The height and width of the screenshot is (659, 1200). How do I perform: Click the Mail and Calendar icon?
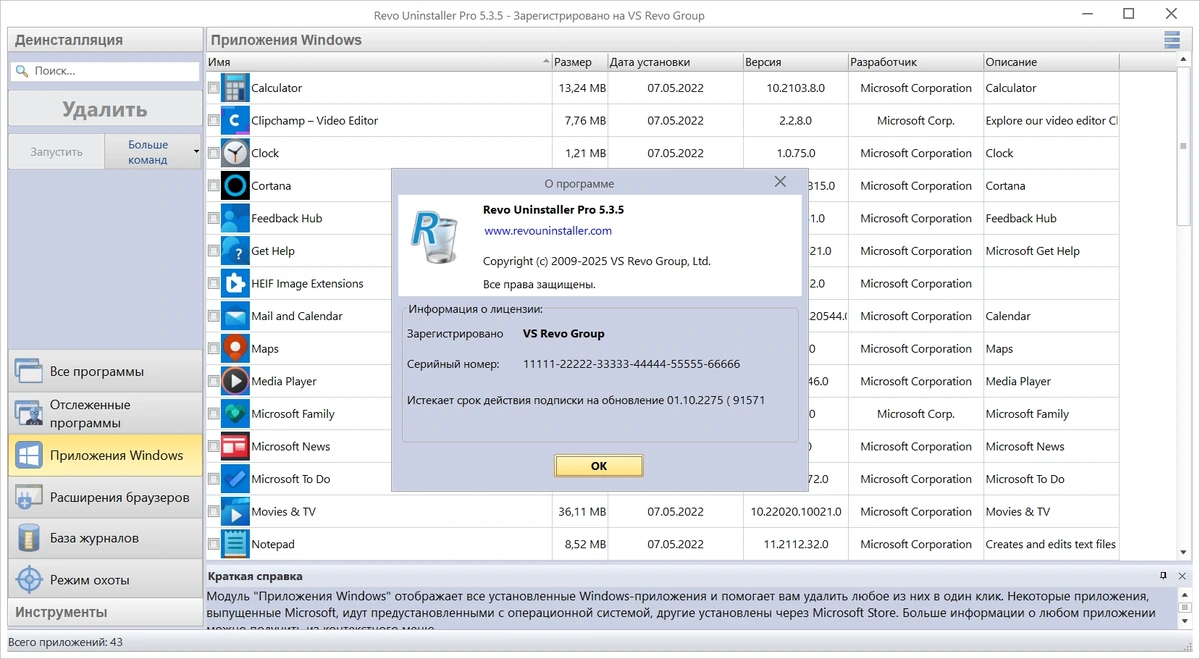[x=235, y=316]
